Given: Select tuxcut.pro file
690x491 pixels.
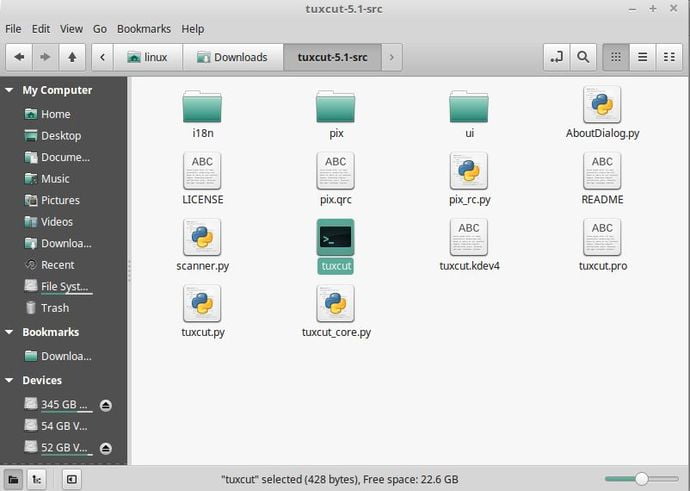Looking at the screenshot, I should (x=602, y=246).
